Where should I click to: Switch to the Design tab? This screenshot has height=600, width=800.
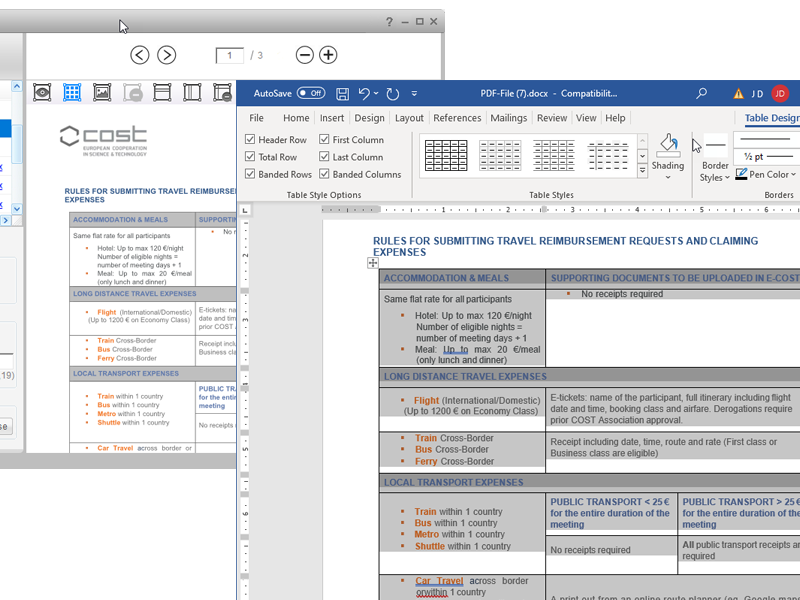(x=369, y=118)
